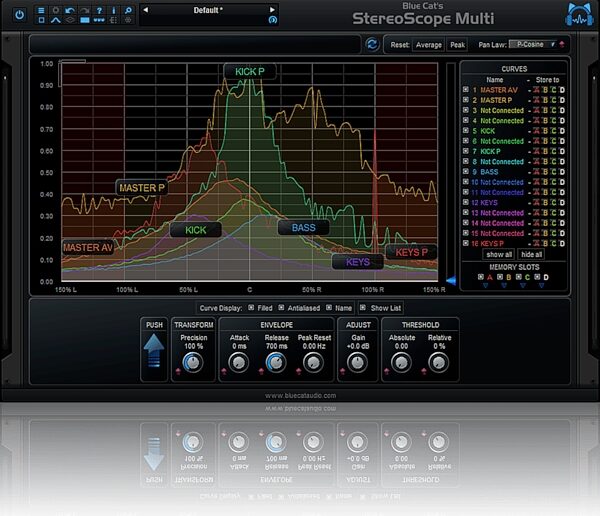The image size is (600, 516).
Task: Click the Absolute threshold knob
Action: click(401, 362)
